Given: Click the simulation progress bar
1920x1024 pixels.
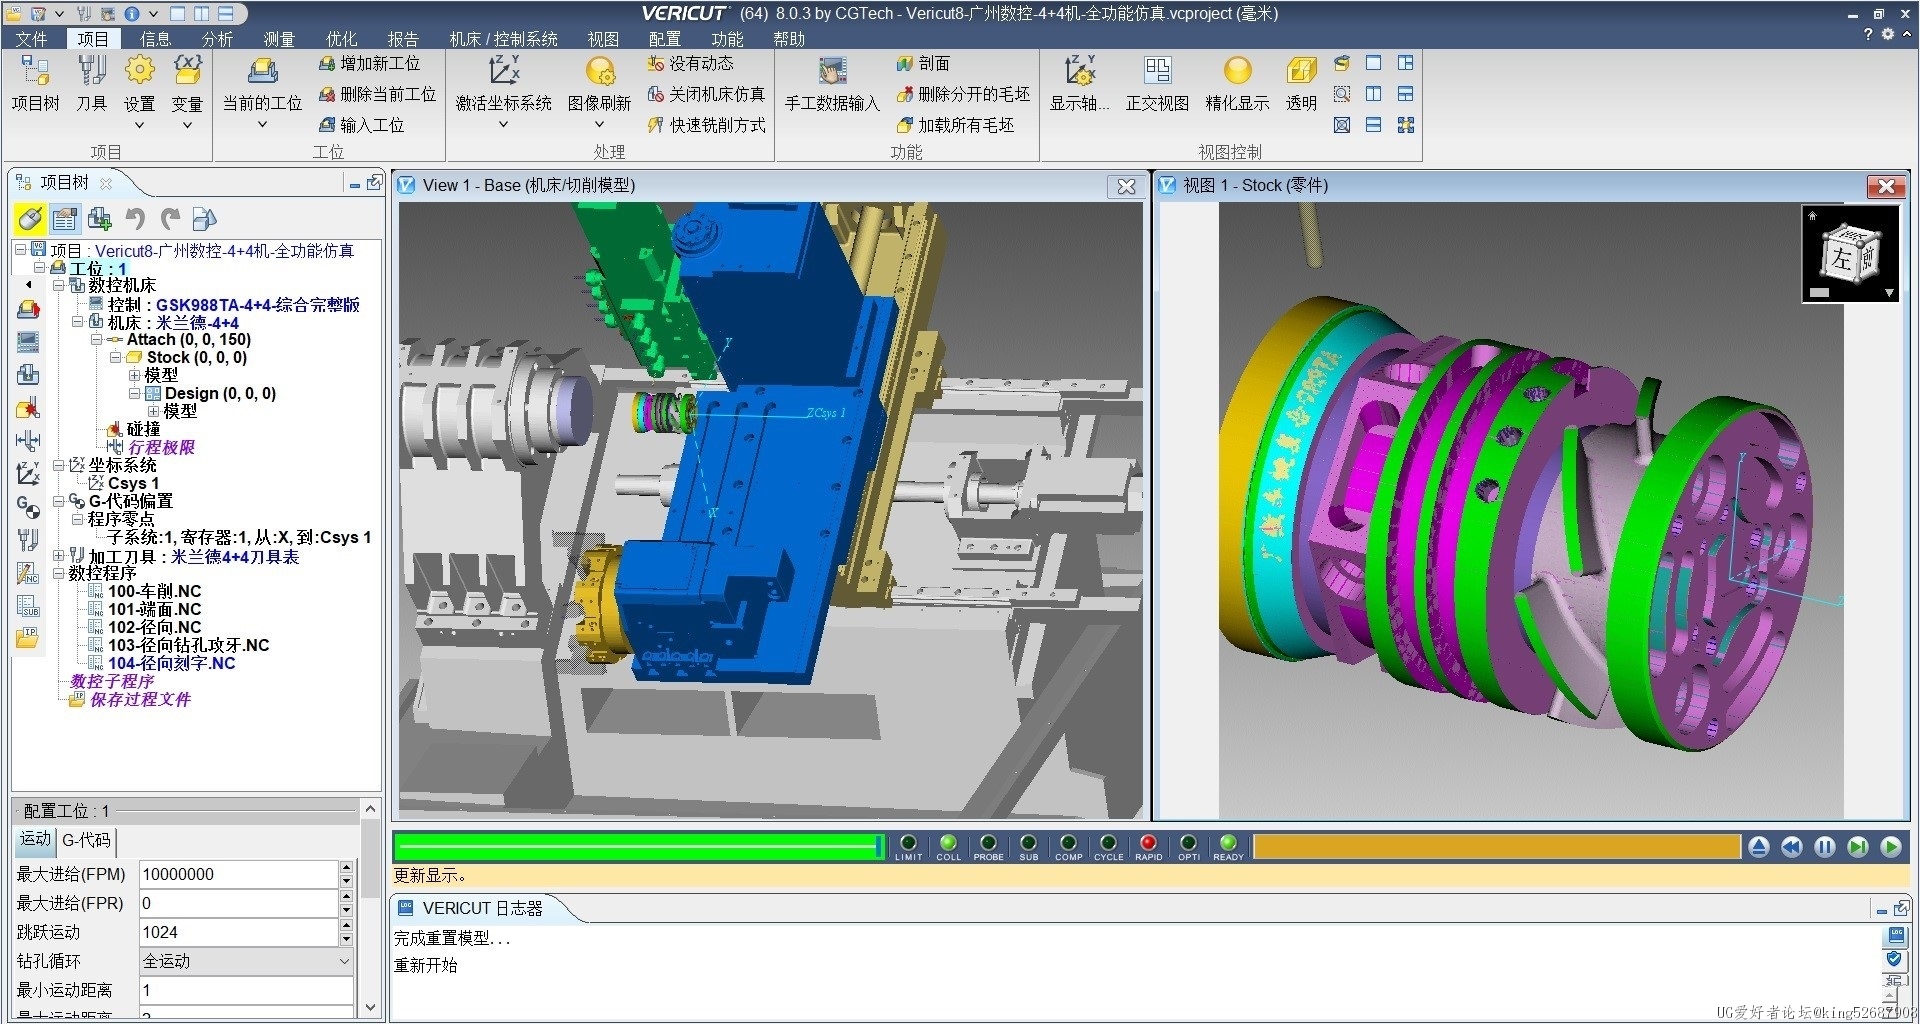Looking at the screenshot, I should [639, 847].
